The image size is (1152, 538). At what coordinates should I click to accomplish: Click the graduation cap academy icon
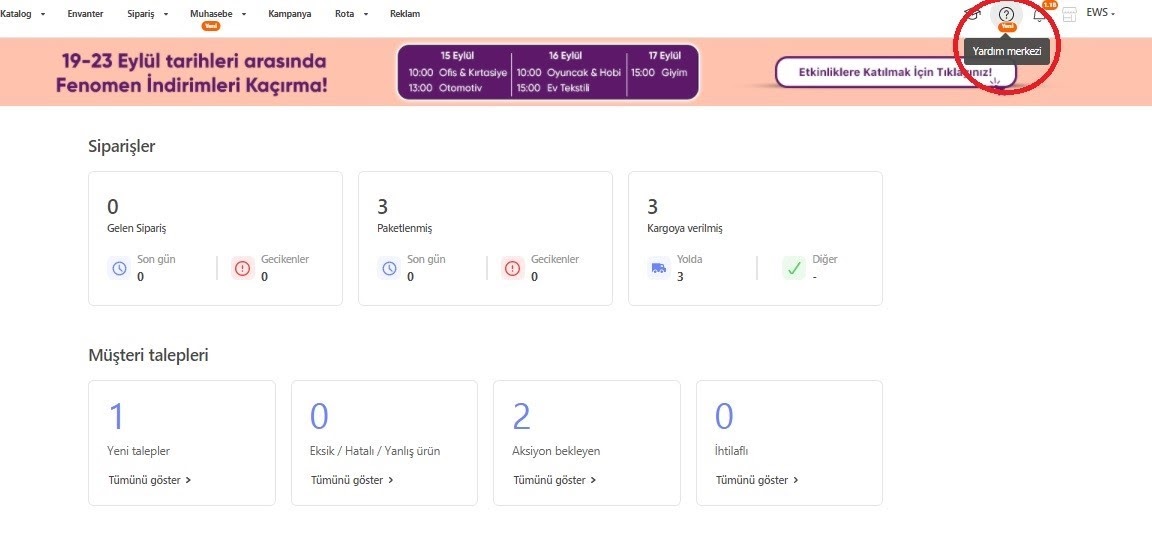(972, 14)
